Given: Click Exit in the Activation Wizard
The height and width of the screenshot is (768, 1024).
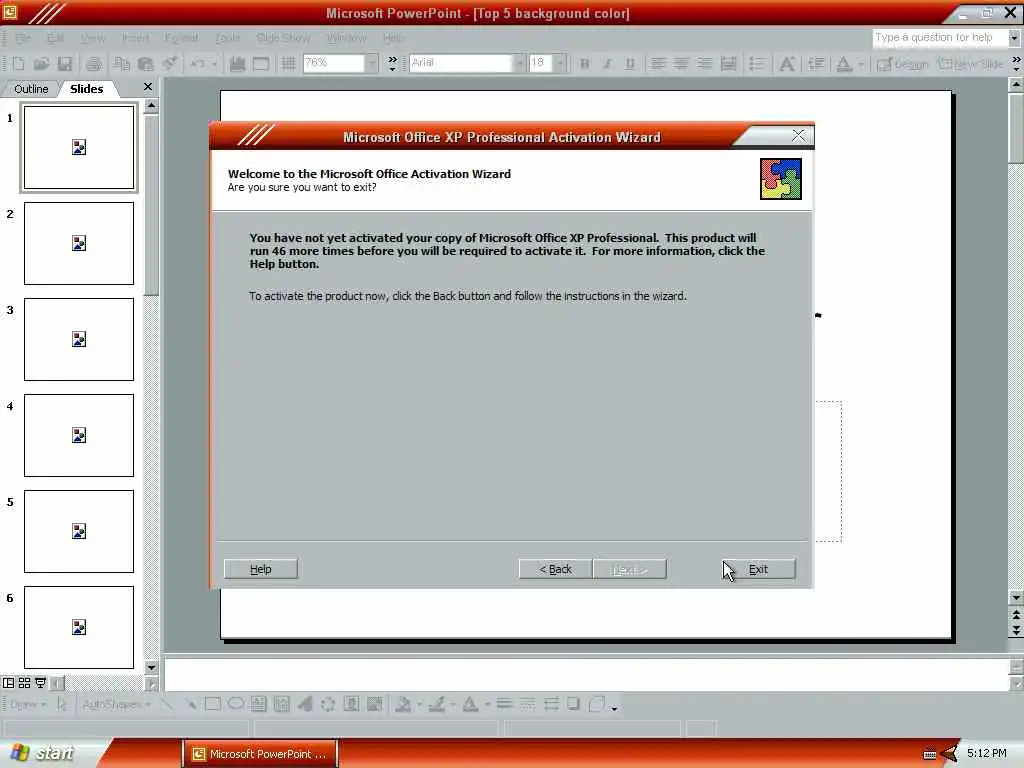Looking at the screenshot, I should [758, 569].
